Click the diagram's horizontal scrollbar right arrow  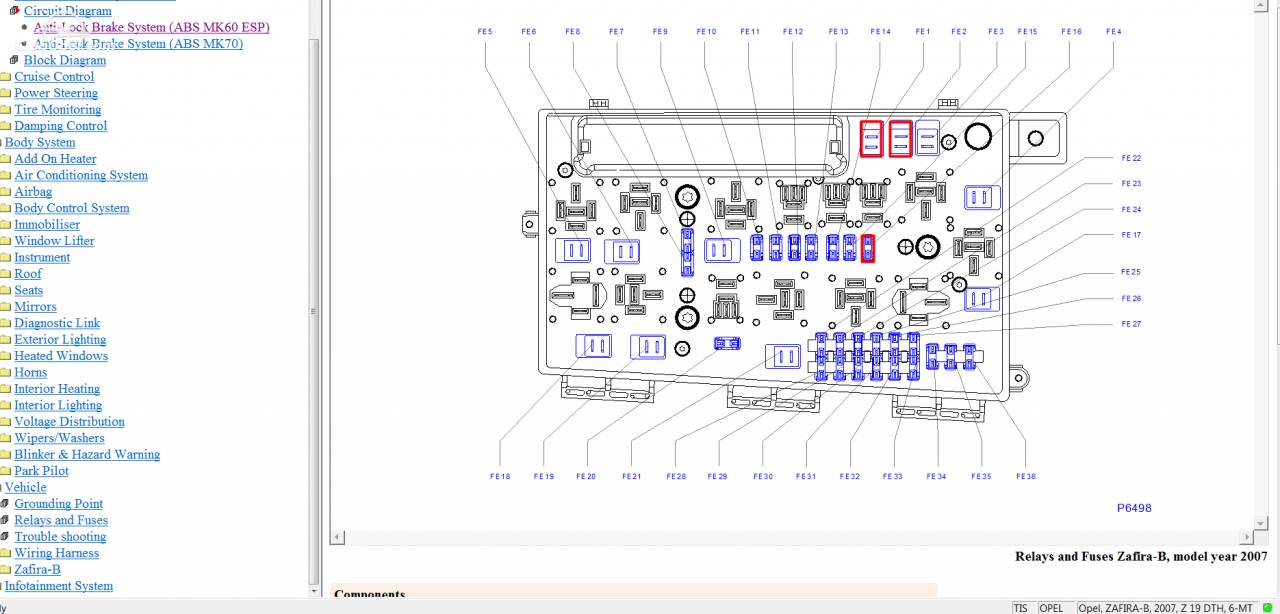(1246, 538)
